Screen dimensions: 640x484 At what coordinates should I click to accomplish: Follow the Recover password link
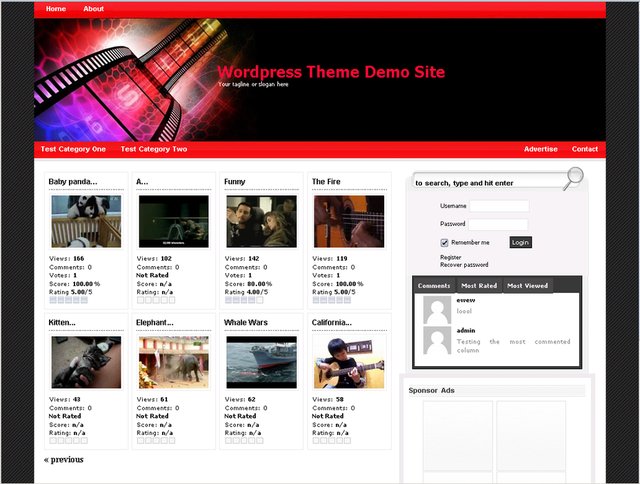tap(464, 265)
